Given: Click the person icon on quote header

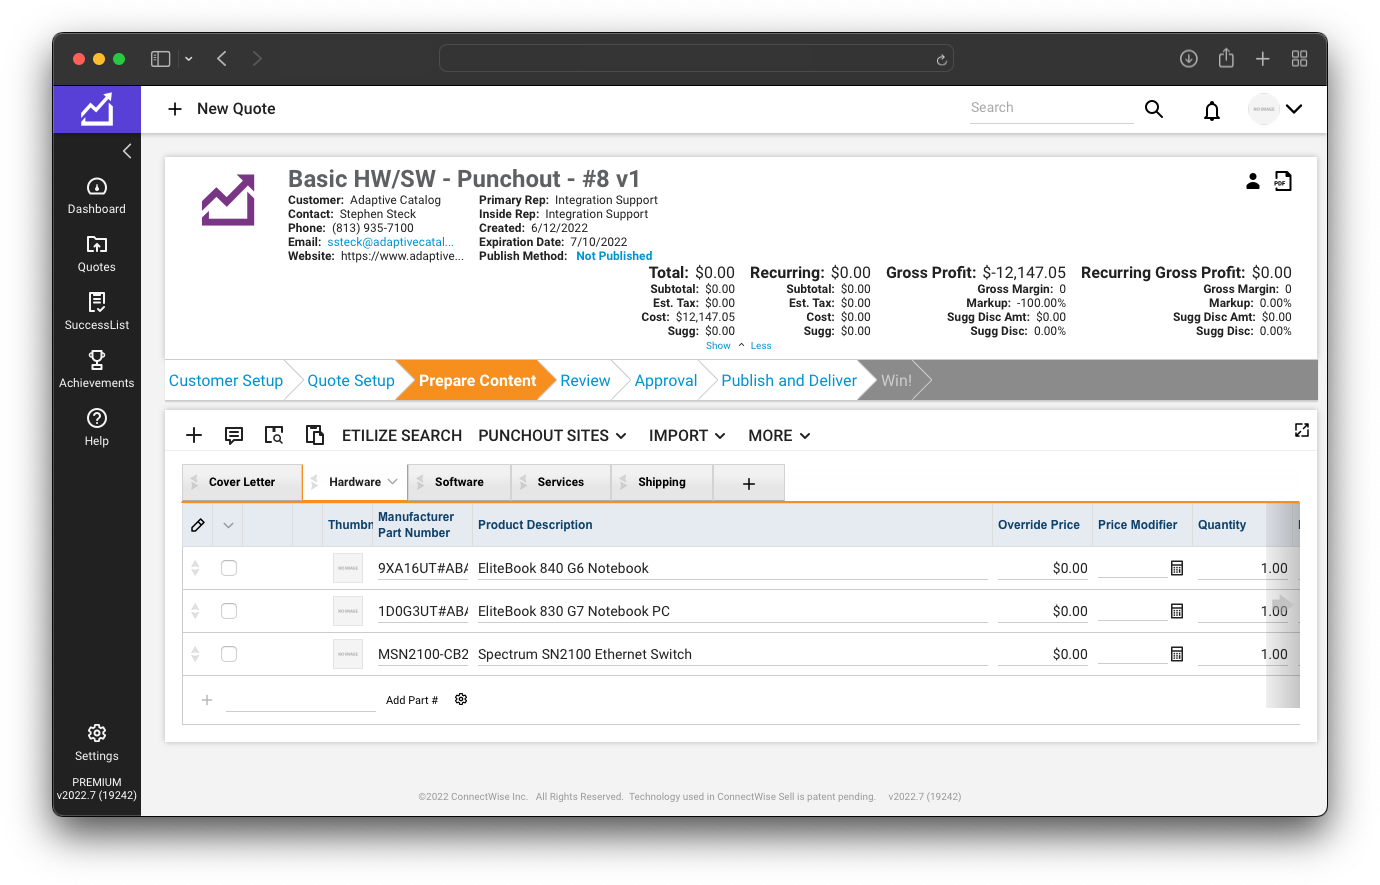Looking at the screenshot, I should (1253, 181).
